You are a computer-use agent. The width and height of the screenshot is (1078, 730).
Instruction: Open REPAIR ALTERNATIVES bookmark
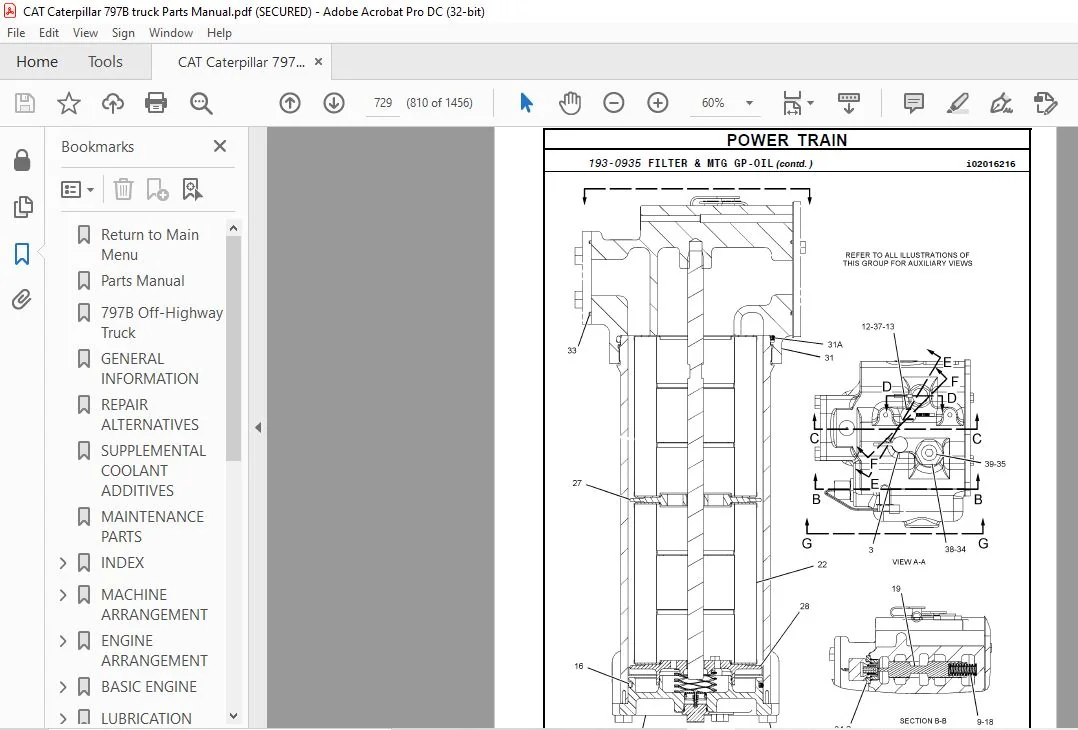coord(150,414)
